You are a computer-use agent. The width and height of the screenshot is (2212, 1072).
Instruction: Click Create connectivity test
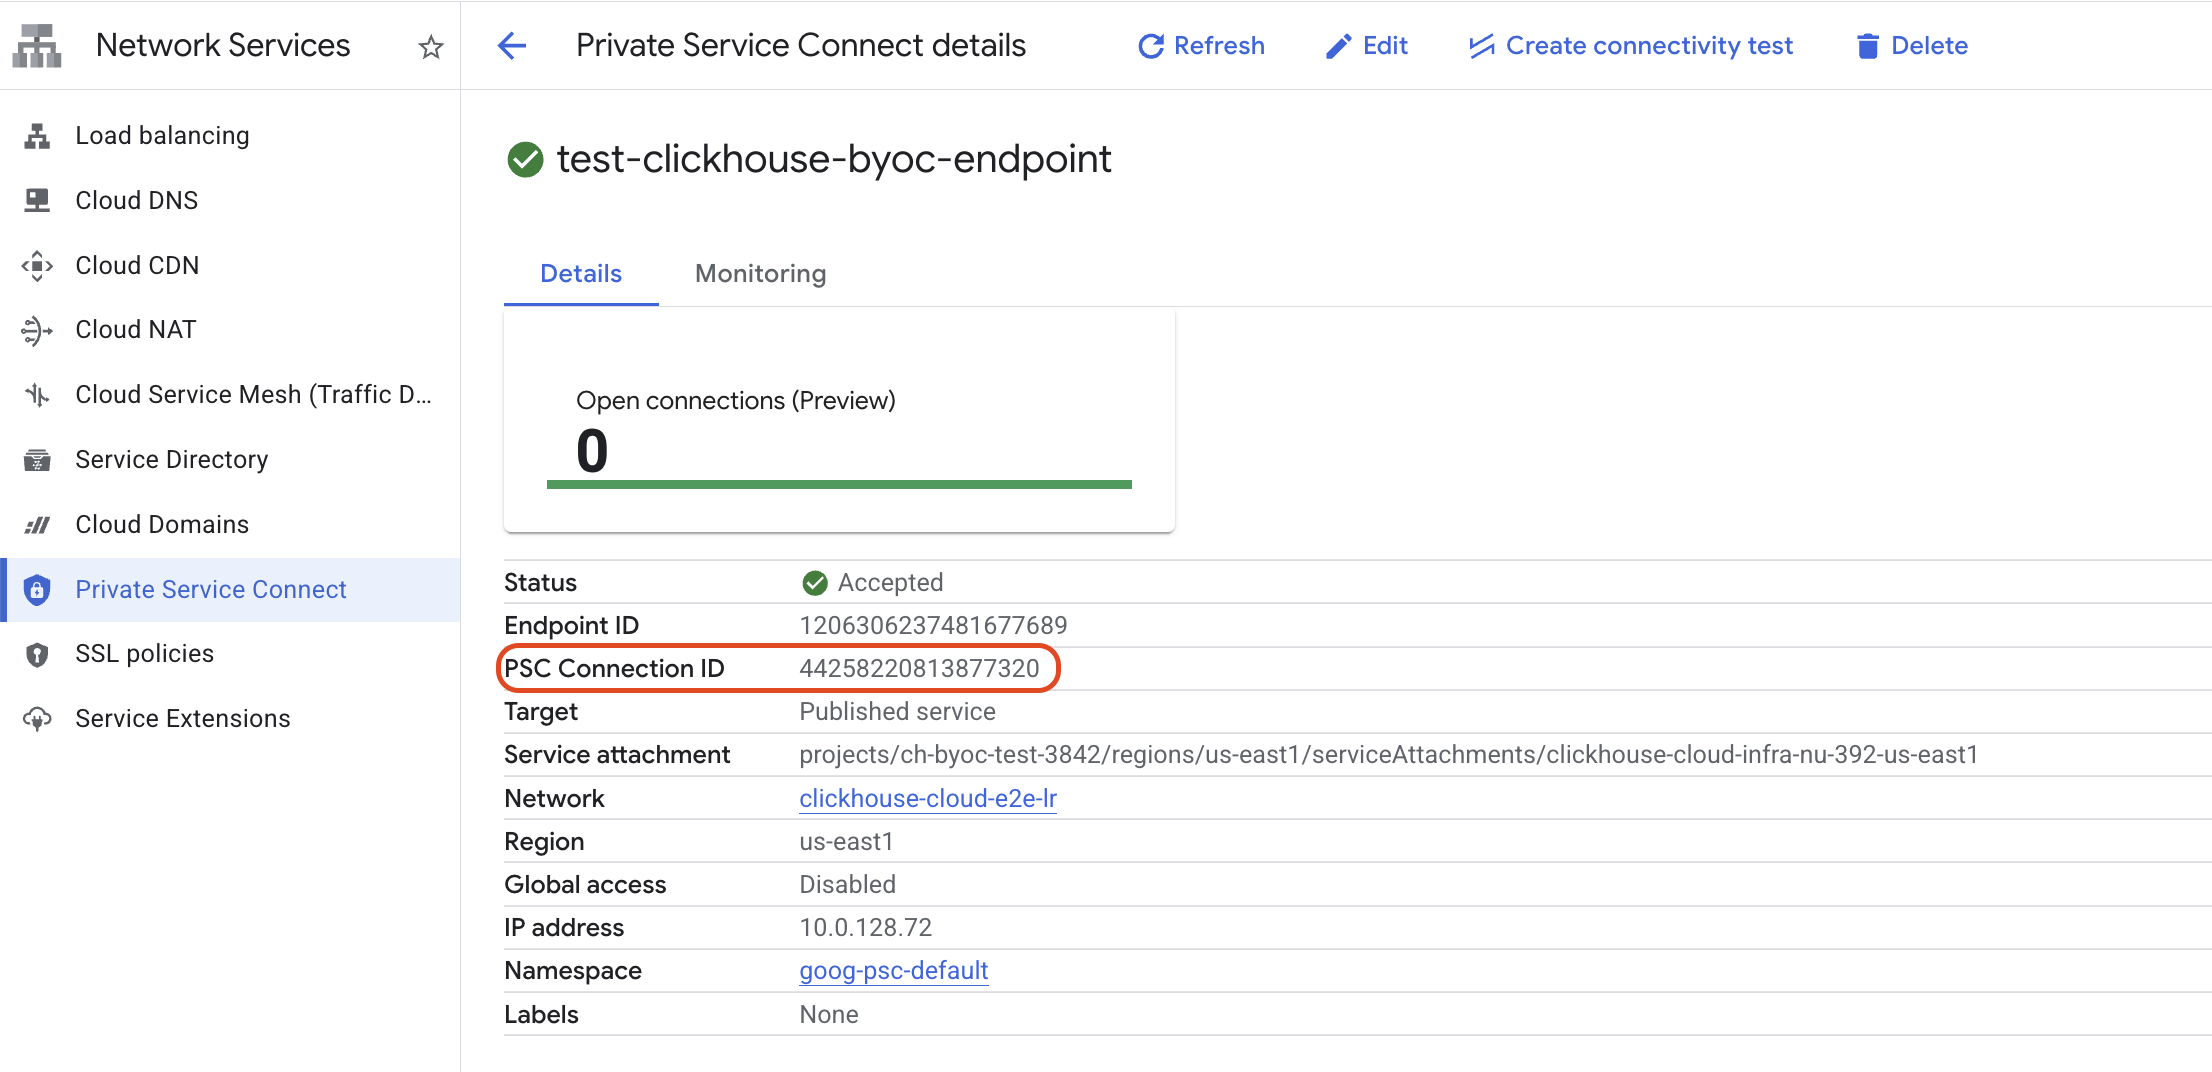(x=1630, y=45)
